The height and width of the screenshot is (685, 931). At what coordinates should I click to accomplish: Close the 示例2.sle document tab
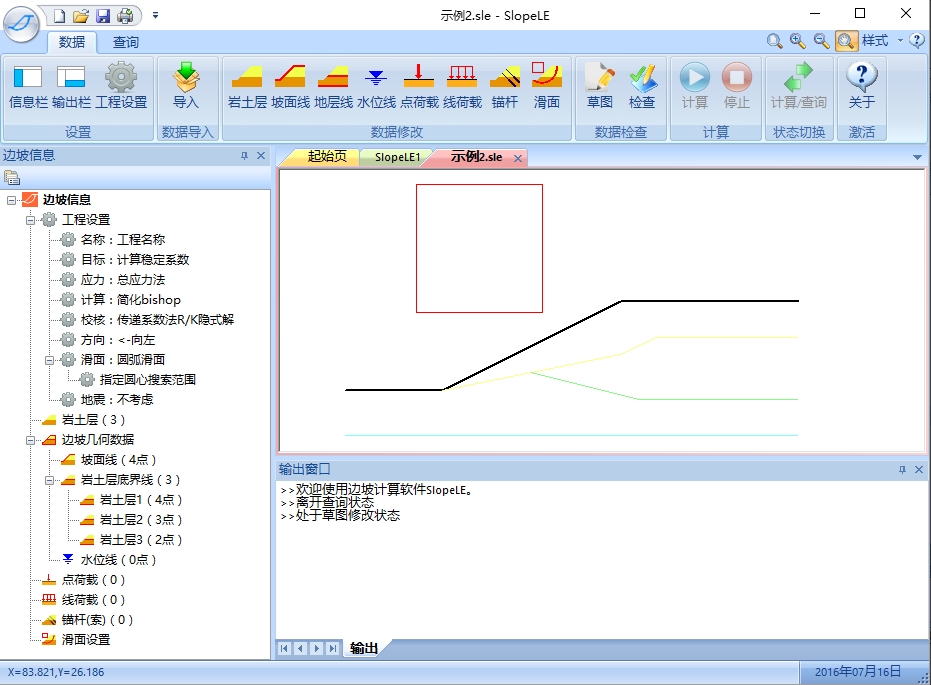518,158
